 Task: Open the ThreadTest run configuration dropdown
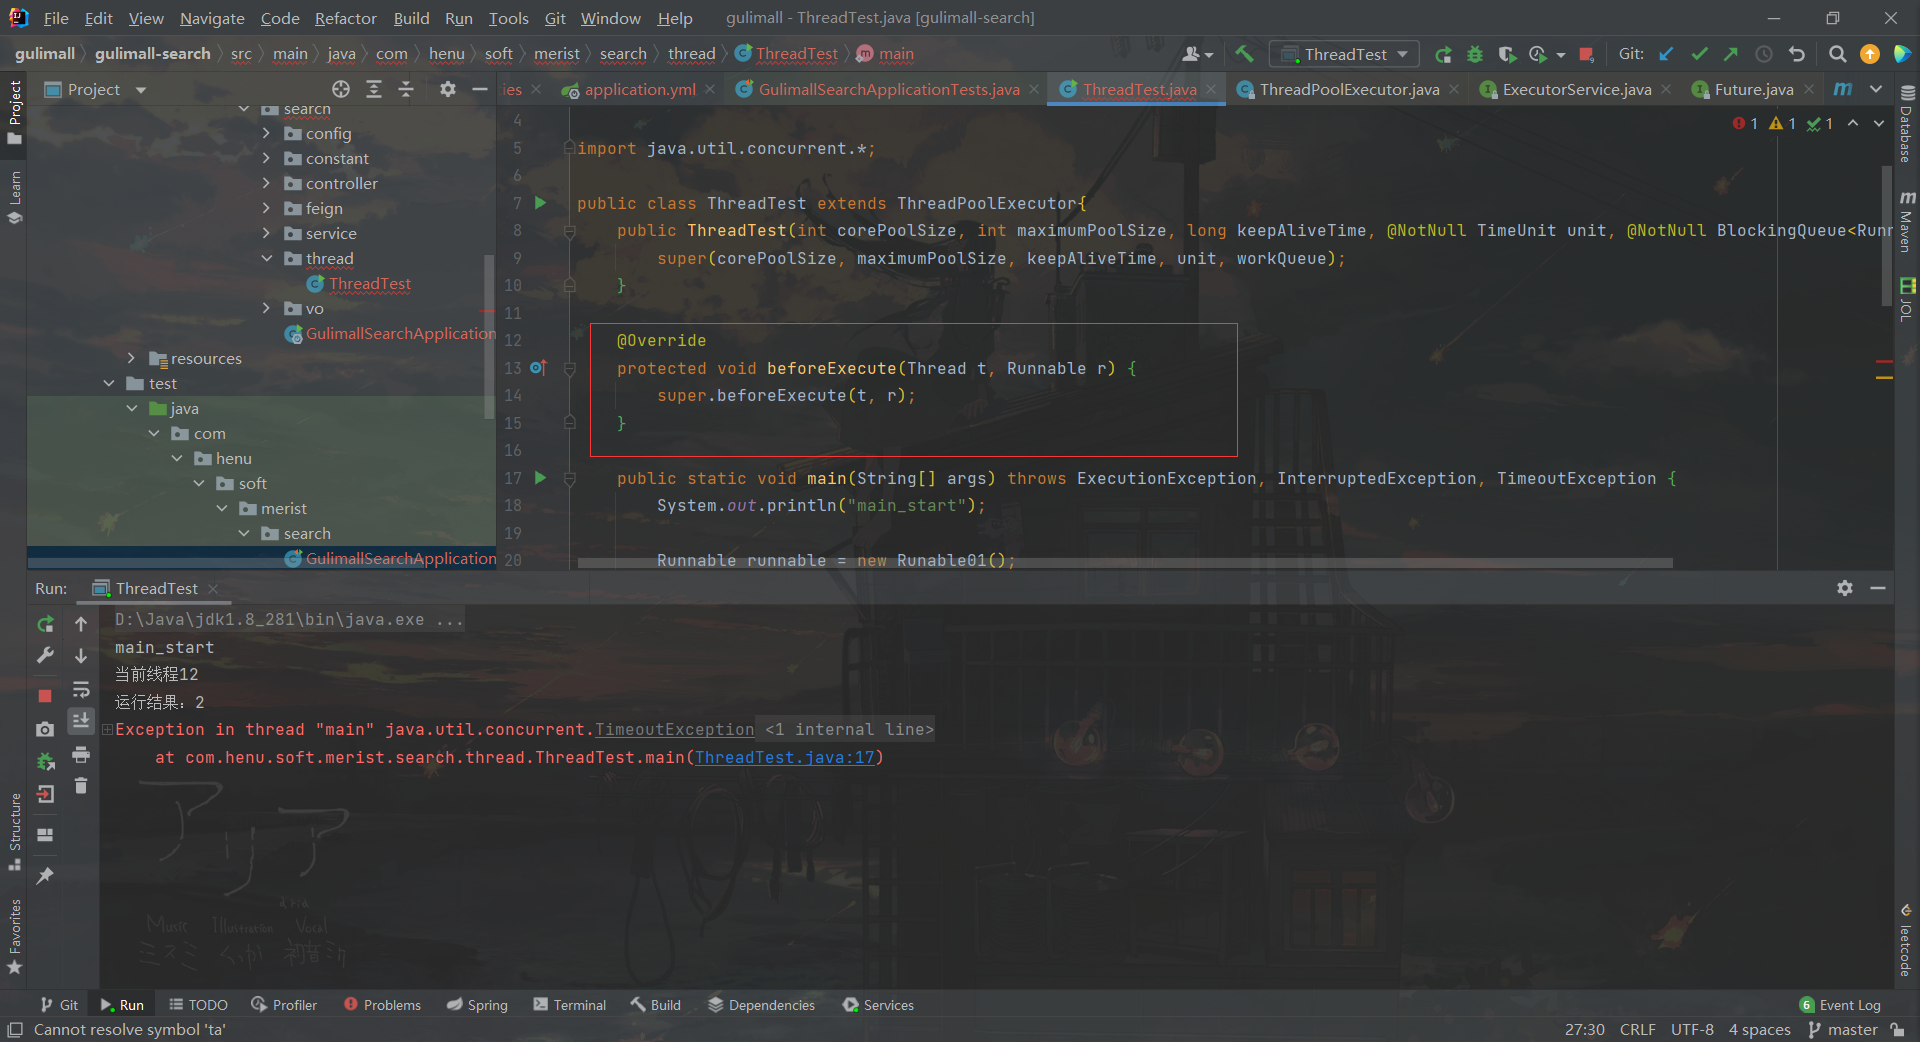point(1345,54)
